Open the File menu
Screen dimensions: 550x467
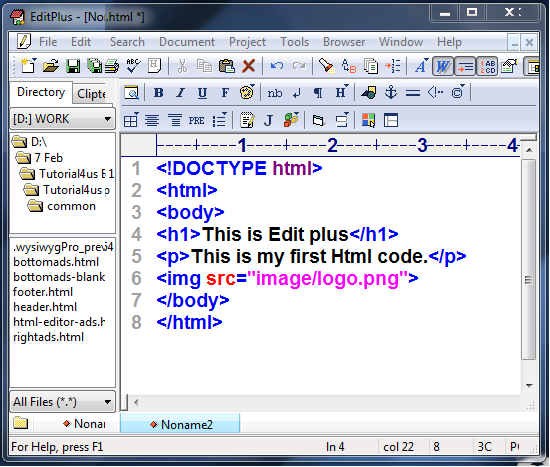(x=48, y=42)
